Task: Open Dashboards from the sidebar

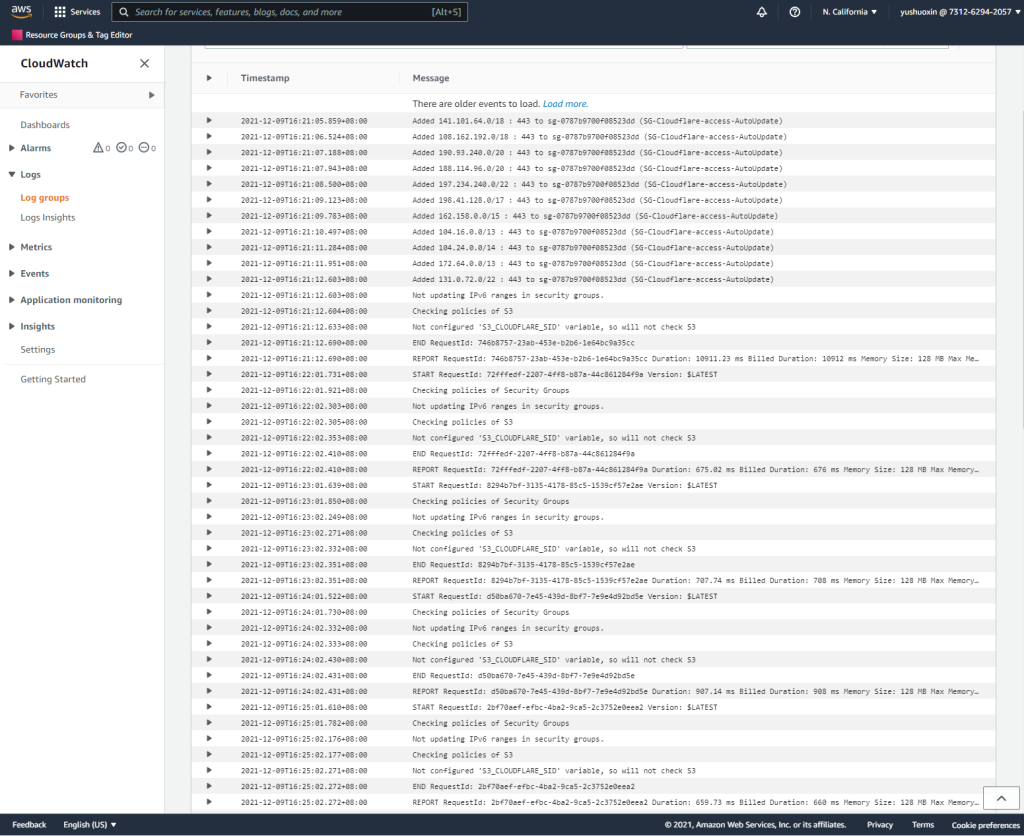Action: pos(45,125)
